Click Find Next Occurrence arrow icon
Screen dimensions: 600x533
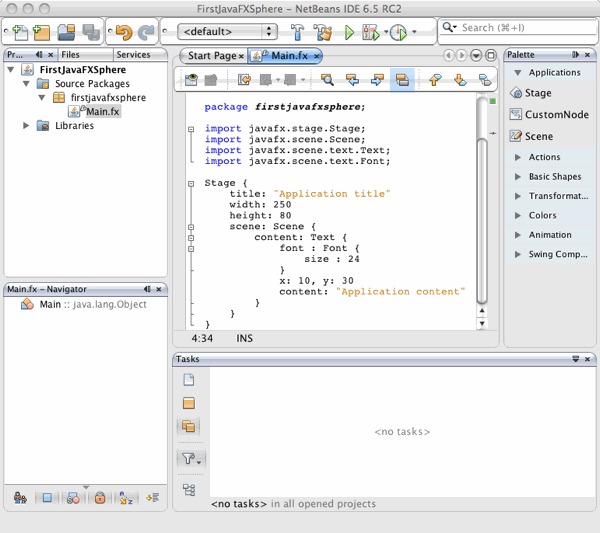click(377, 80)
